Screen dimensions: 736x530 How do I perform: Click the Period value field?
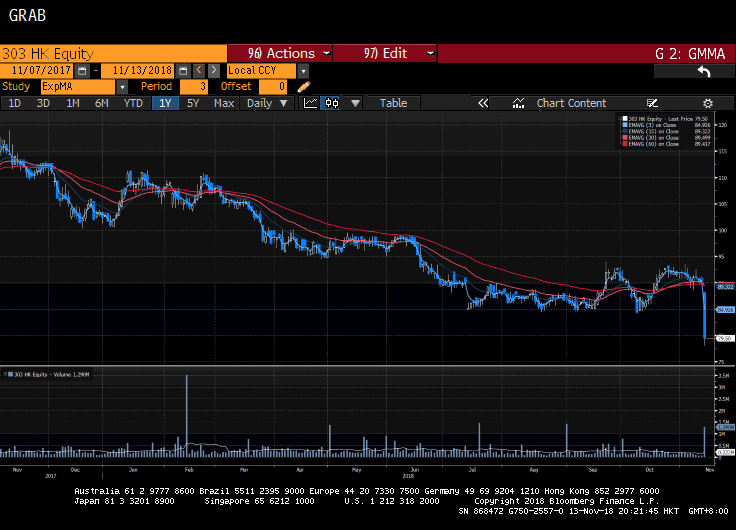point(194,87)
